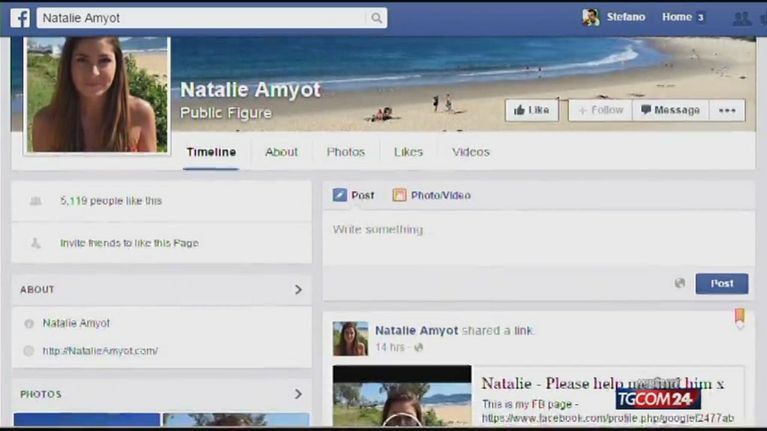Click Stefano's profile avatar icon

[x=591, y=17]
